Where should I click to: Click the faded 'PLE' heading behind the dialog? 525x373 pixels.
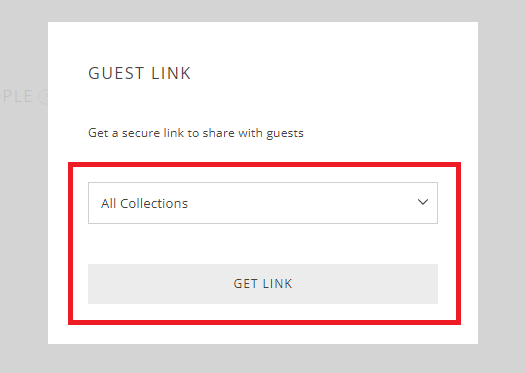(x=17, y=96)
